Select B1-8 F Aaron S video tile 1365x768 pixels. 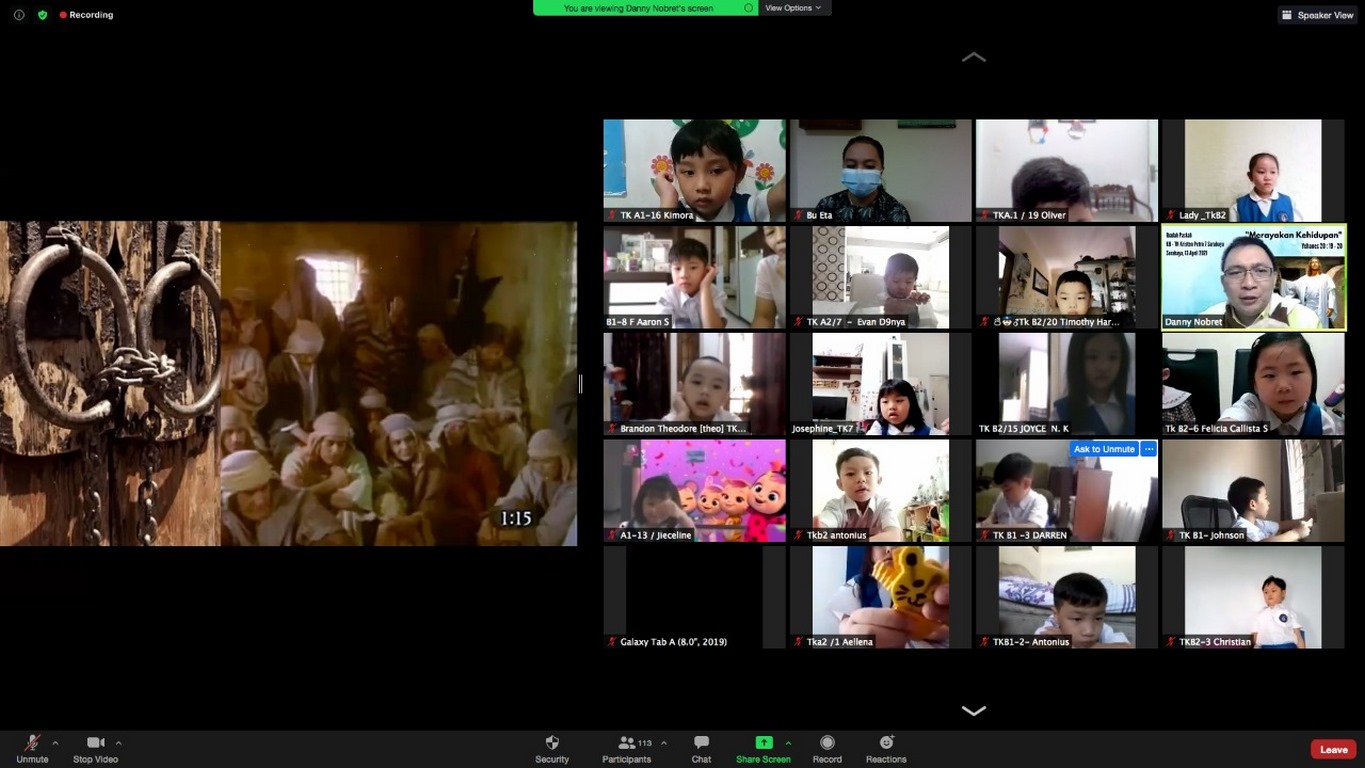(694, 277)
